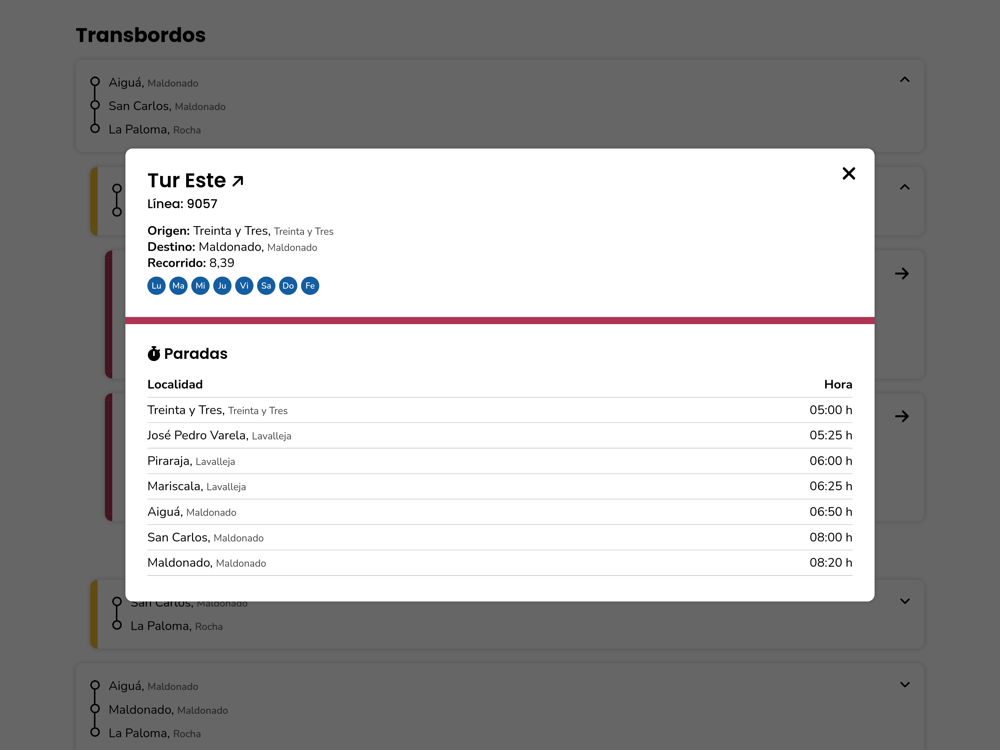Click the Transbordos page heading

point(141,35)
